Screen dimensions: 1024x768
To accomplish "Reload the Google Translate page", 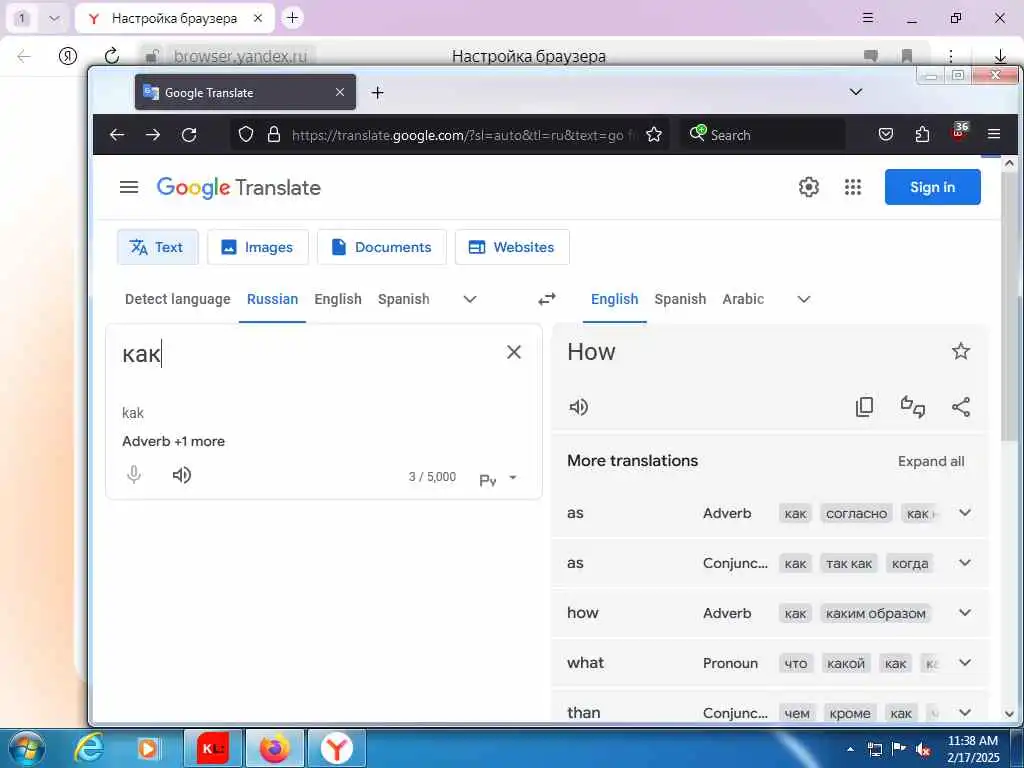I will 189,135.
